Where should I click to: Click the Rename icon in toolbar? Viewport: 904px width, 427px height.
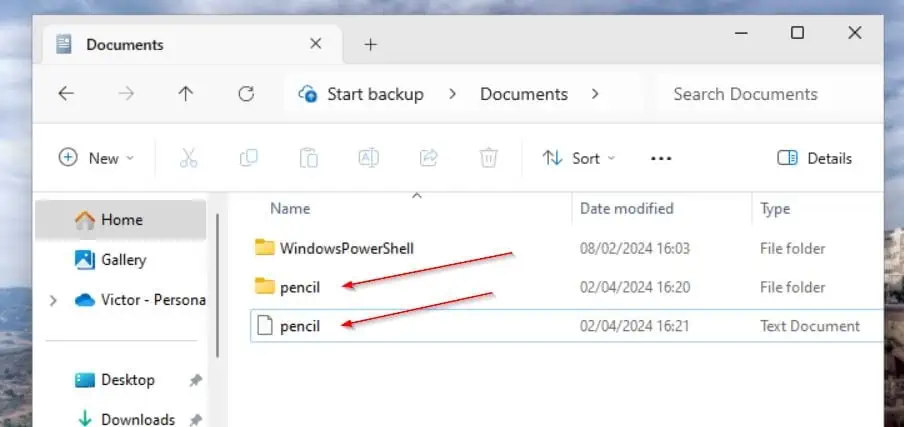point(368,158)
